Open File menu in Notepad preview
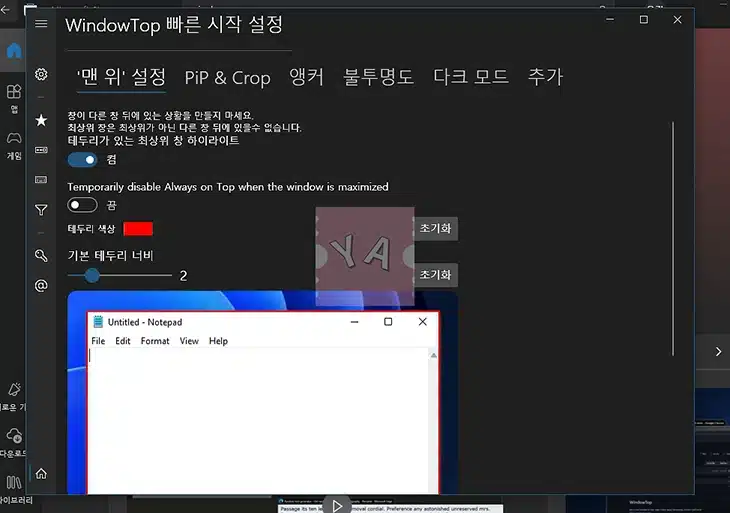Screen dimensions: 730x513 pyautogui.click(x=98, y=341)
